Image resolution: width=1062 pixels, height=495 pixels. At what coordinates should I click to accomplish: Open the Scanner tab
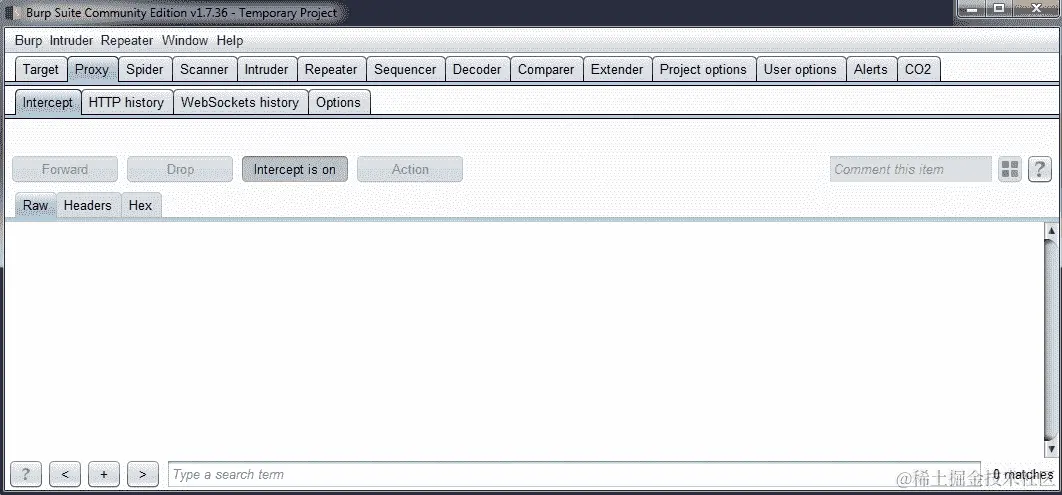(x=204, y=69)
